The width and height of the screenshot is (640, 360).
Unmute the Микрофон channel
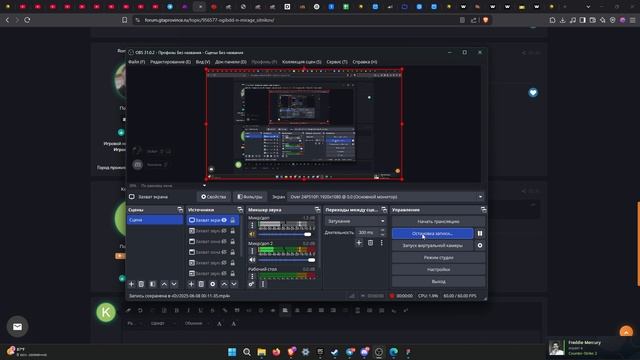point(252,234)
